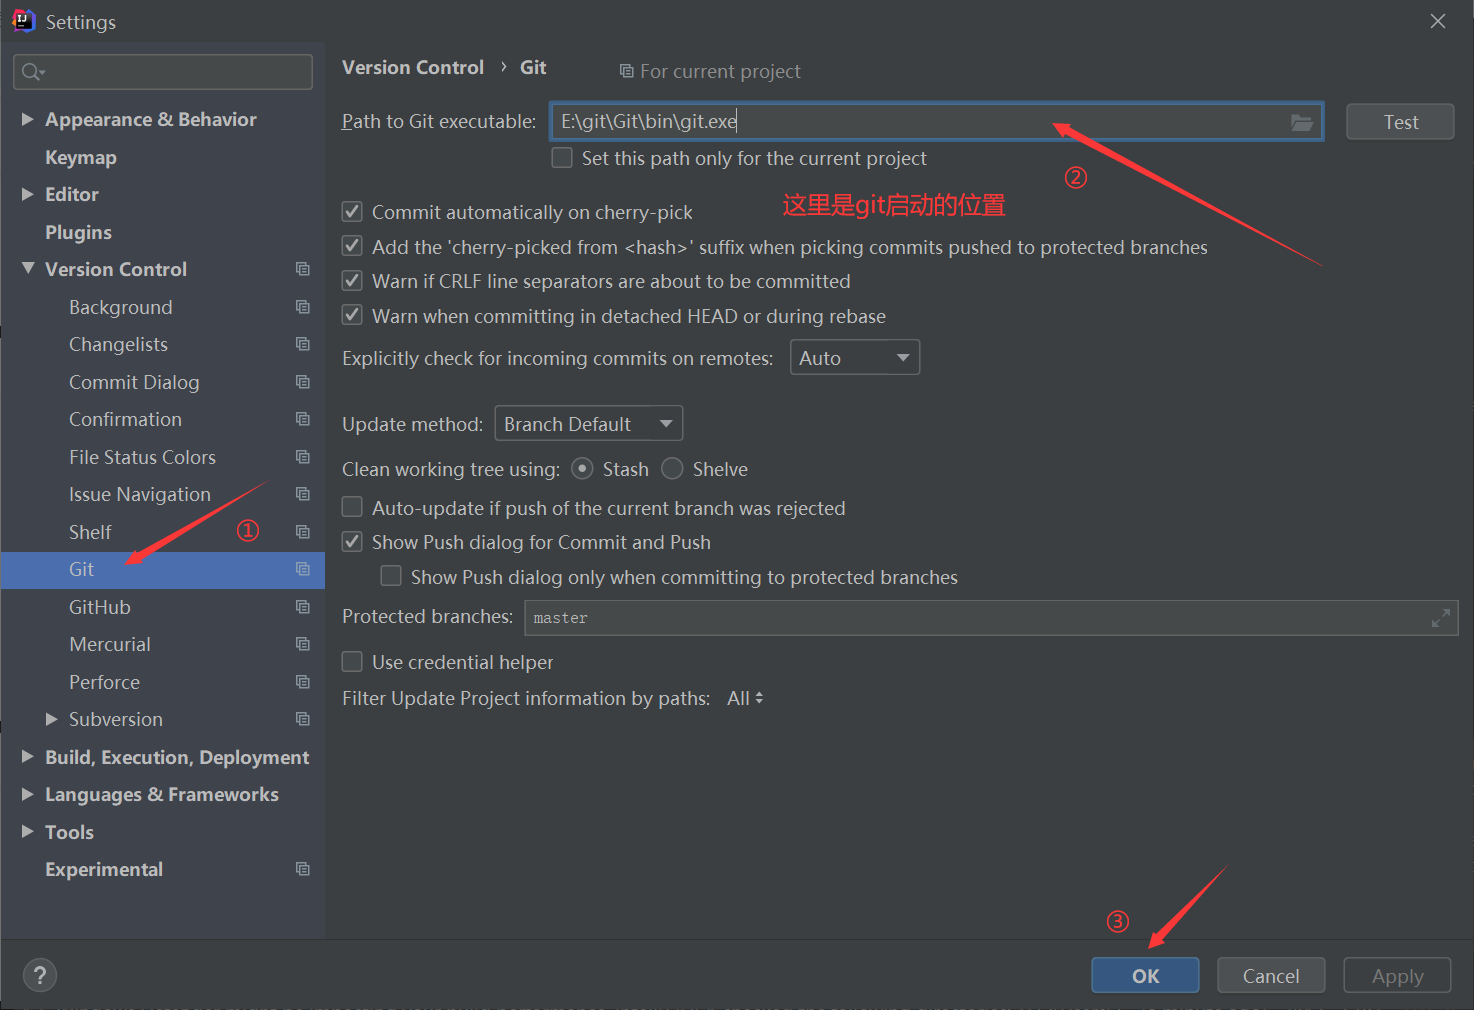
Task: Open the Update method Branch Default dropdown
Action: pos(589,424)
